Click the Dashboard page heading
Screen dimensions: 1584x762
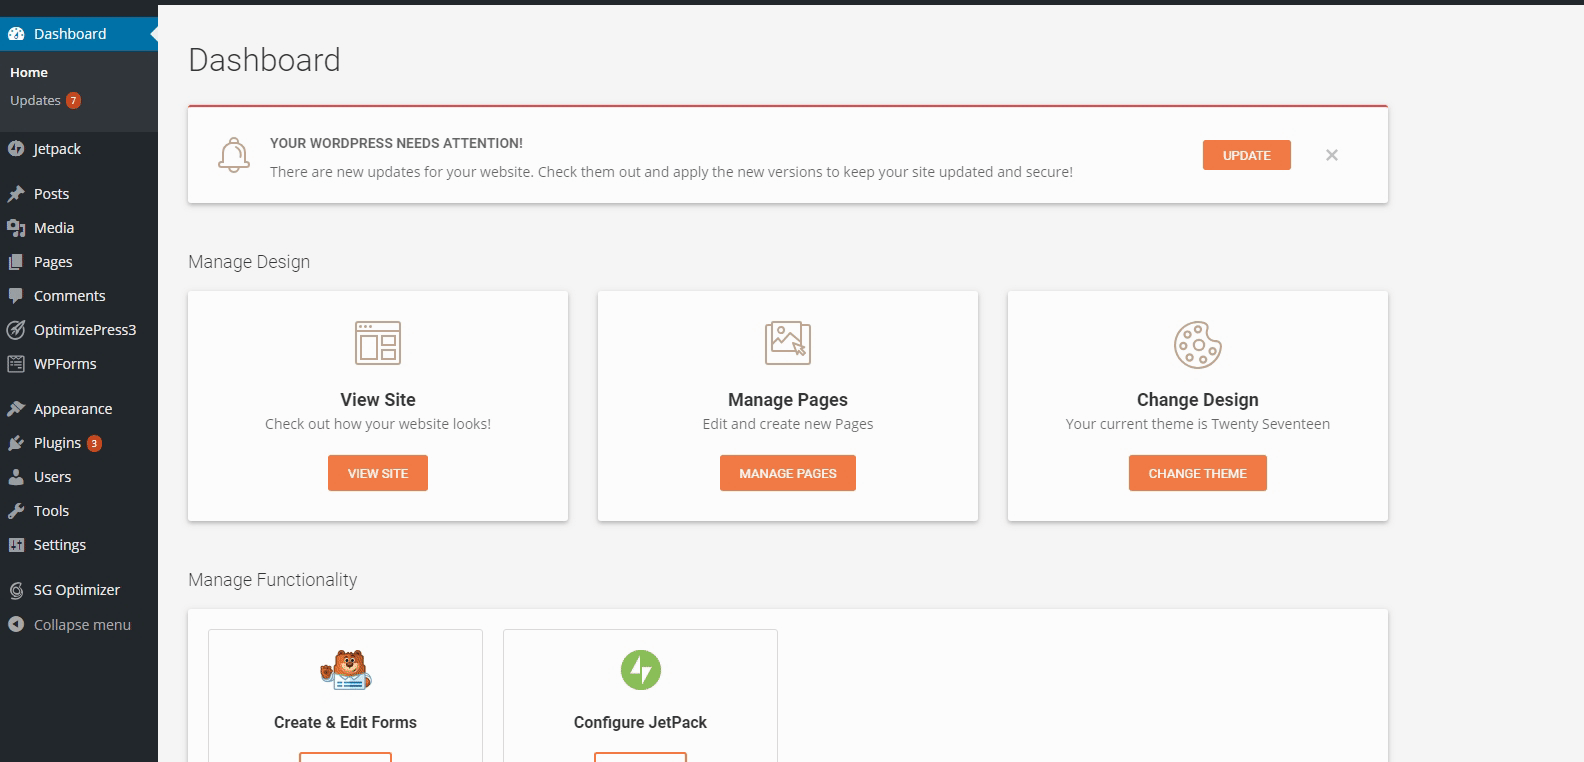pyautogui.click(x=264, y=60)
